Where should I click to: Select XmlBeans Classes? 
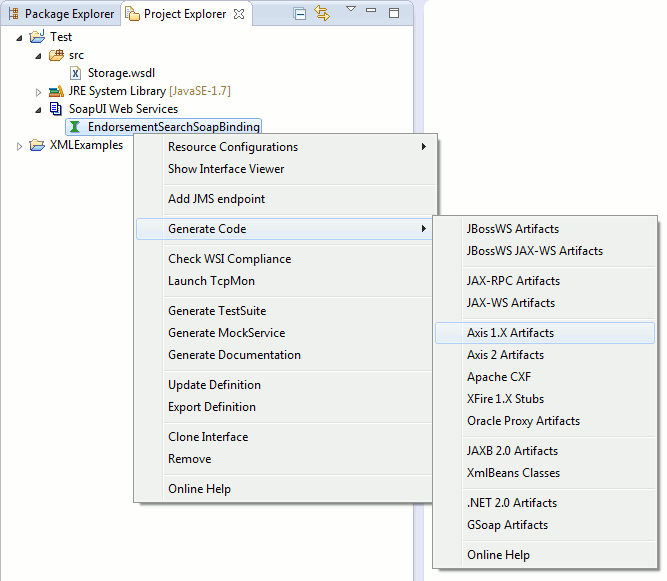(513, 473)
